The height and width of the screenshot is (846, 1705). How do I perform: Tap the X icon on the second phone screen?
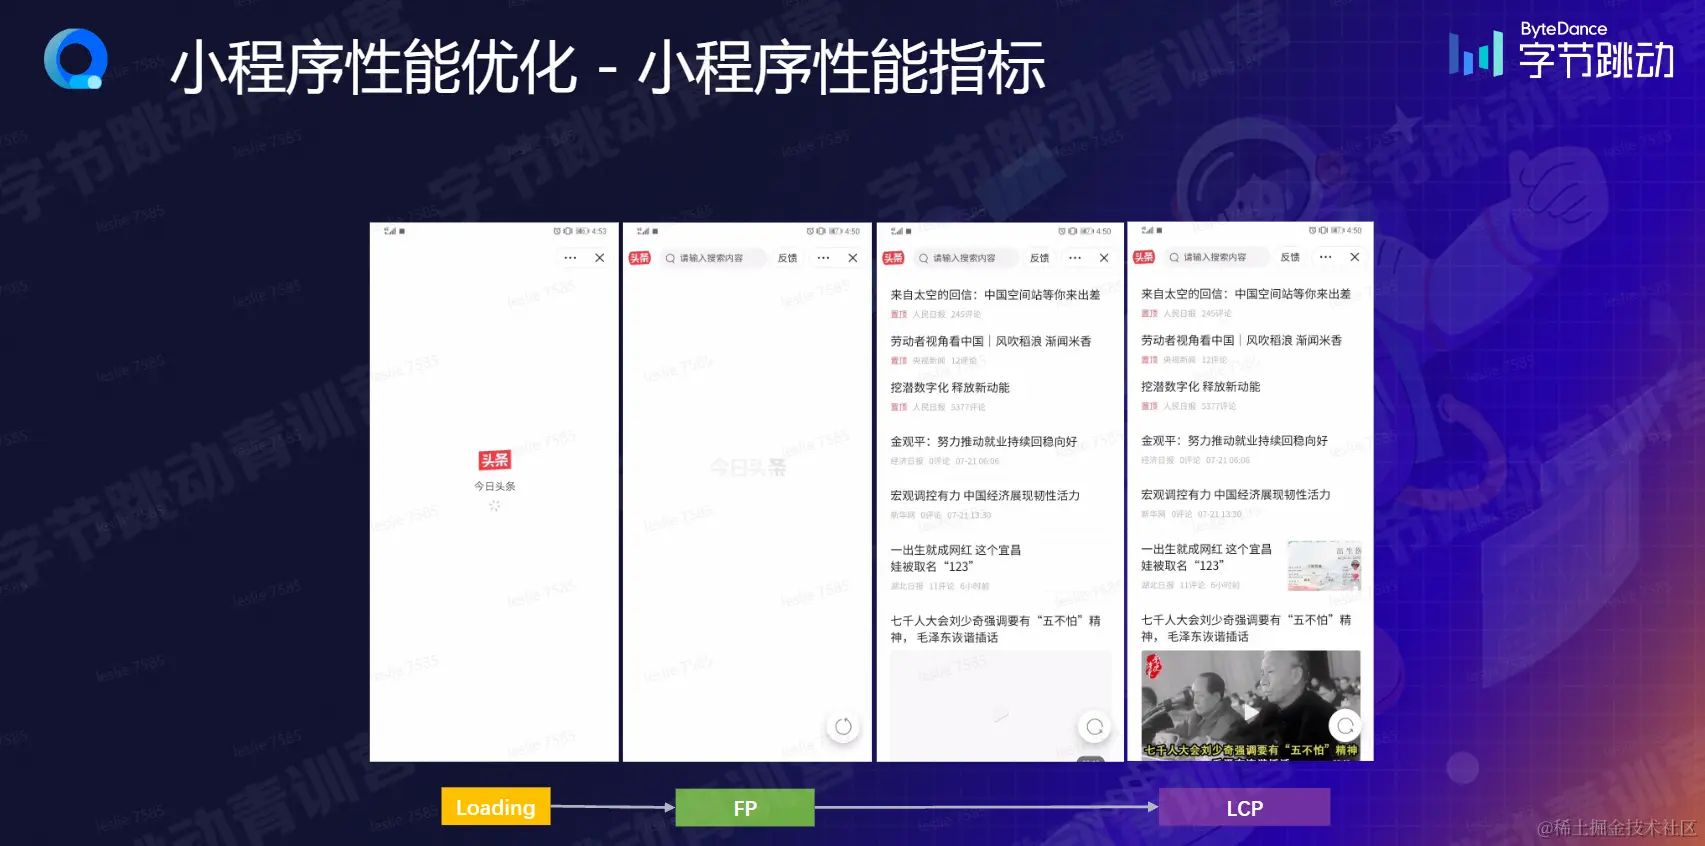pos(853,258)
